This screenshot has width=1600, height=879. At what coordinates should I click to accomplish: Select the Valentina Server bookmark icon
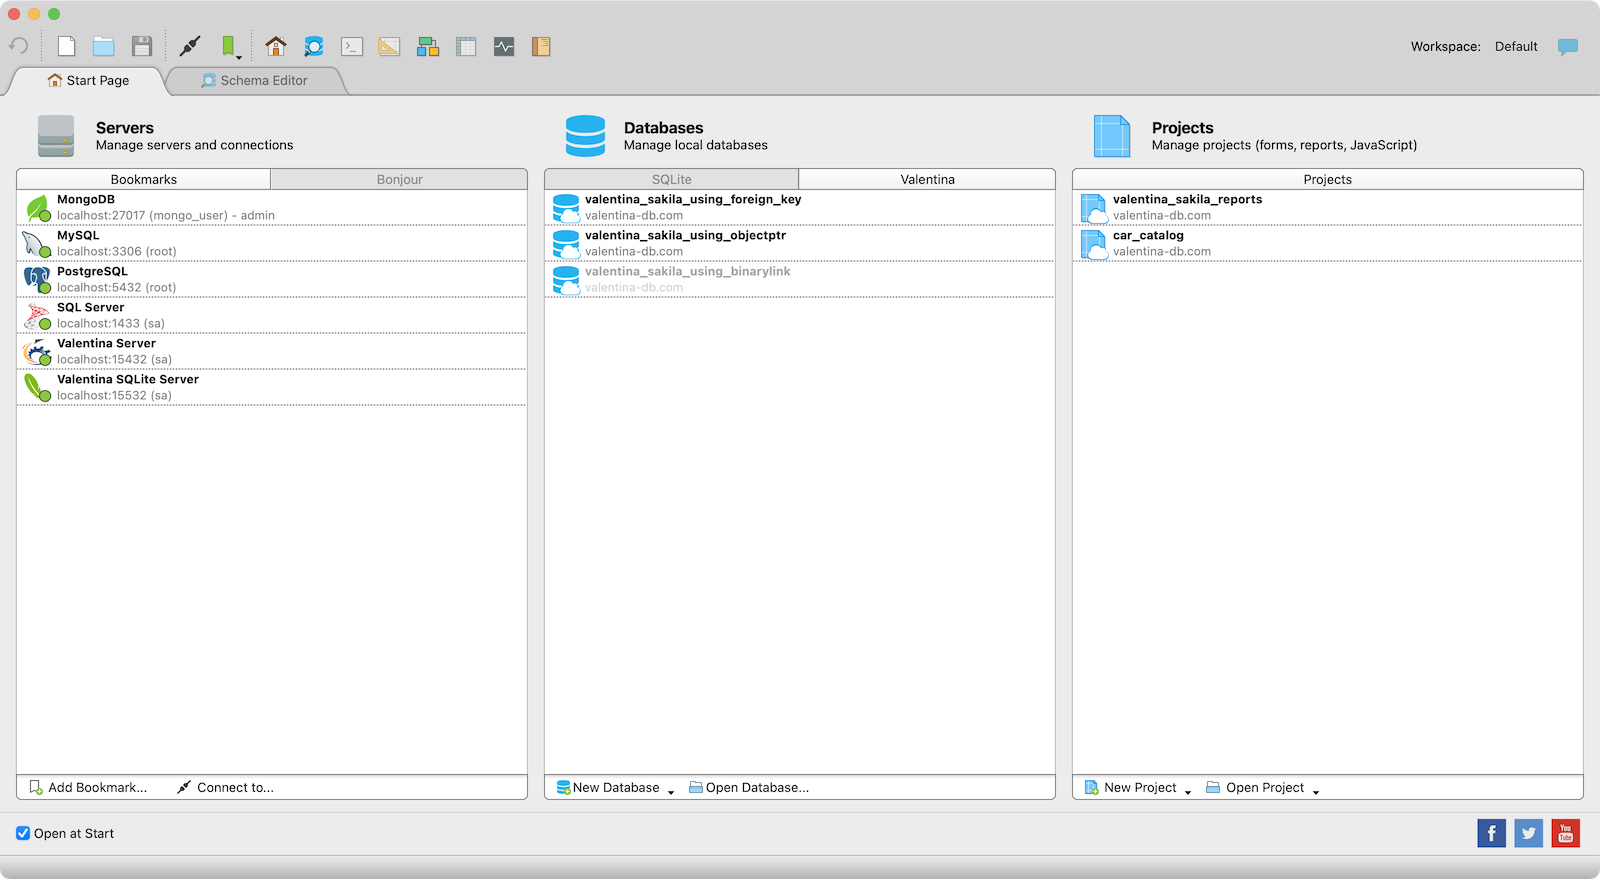coord(38,352)
